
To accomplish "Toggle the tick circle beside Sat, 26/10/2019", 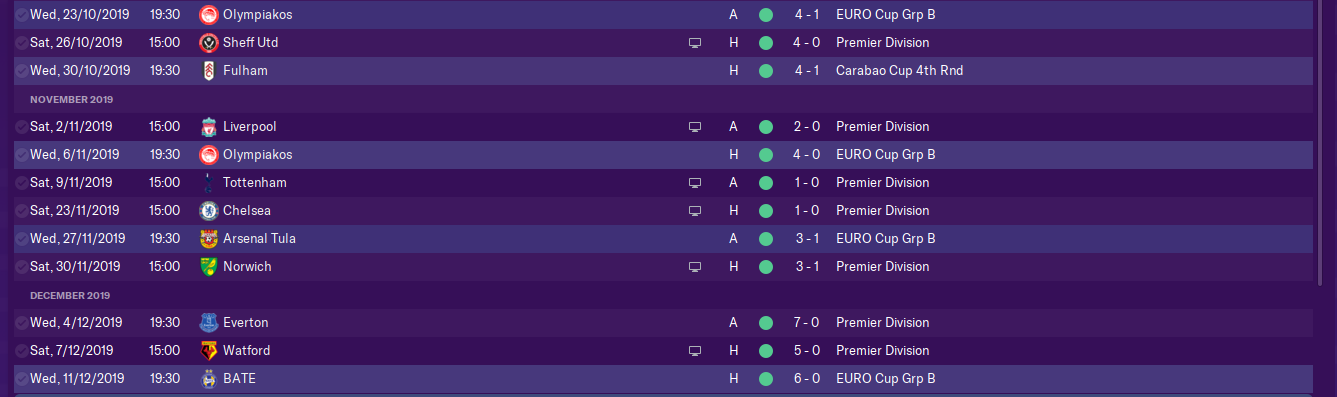I will [22, 43].
